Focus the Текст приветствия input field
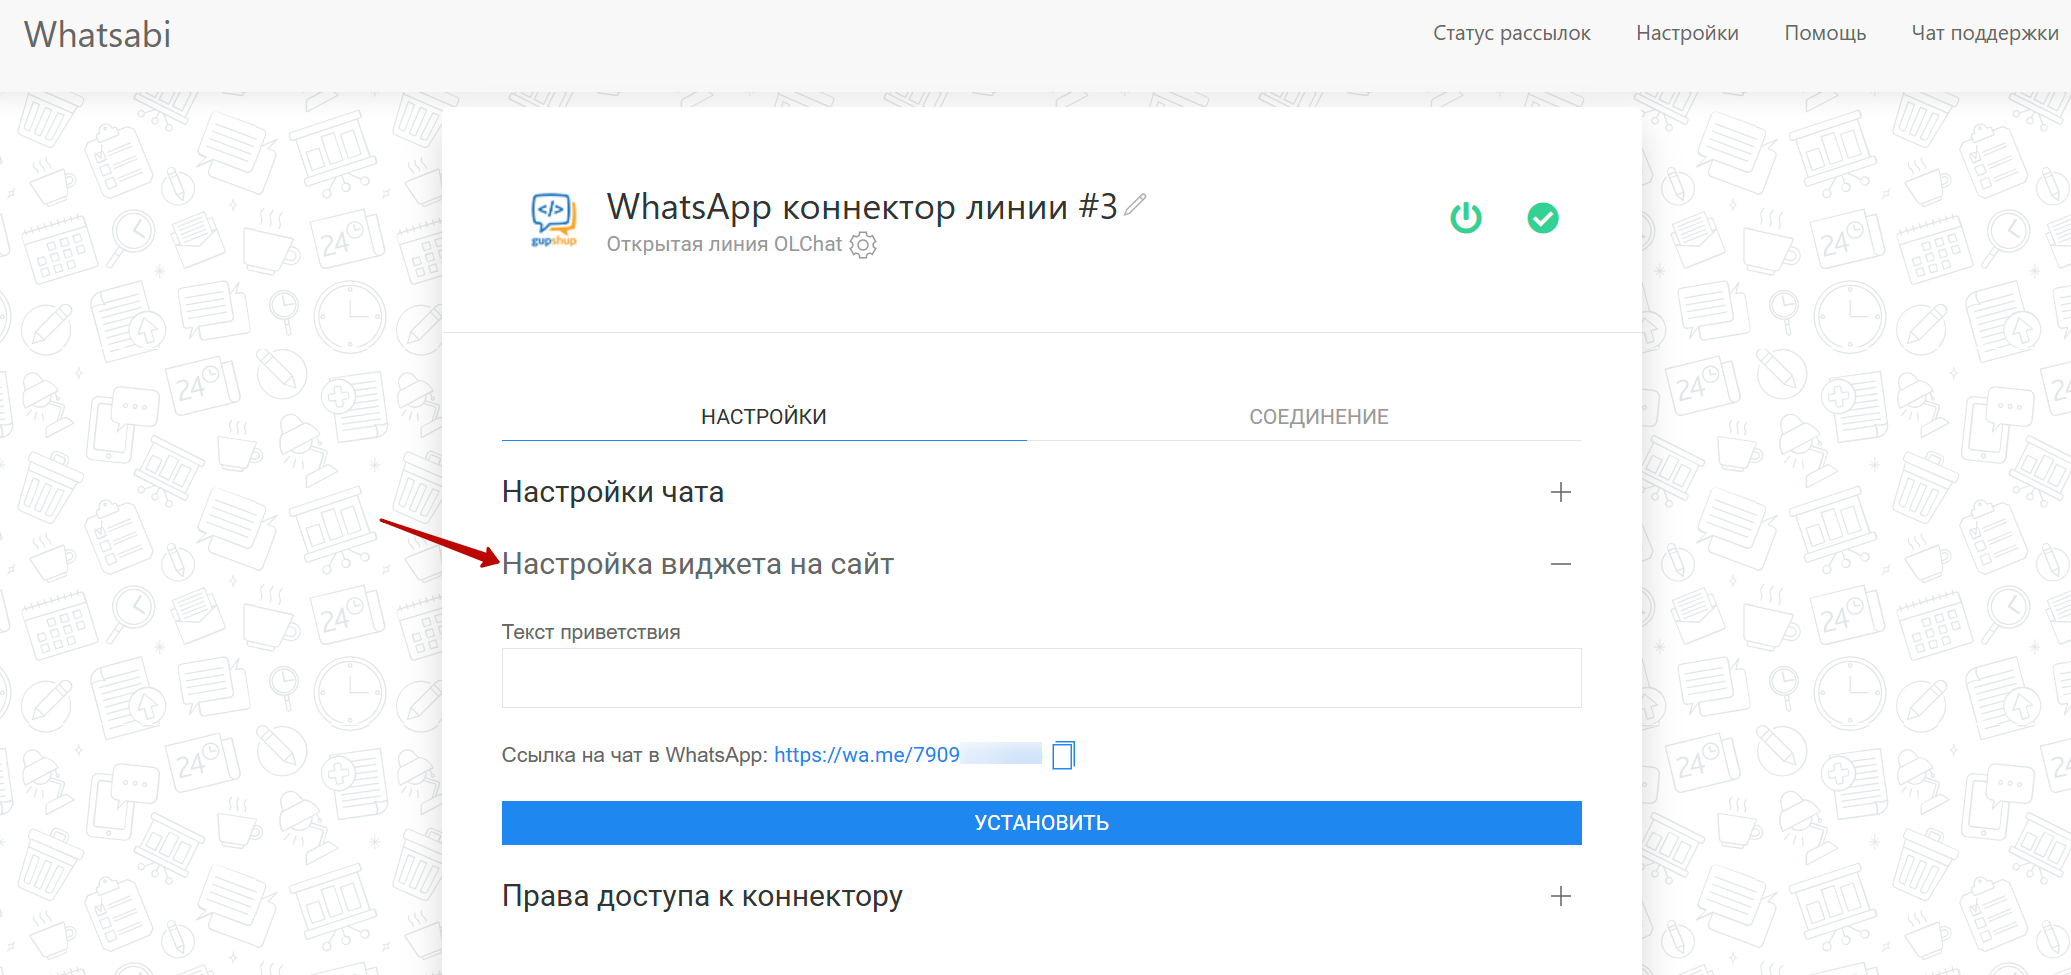 click(x=1042, y=678)
